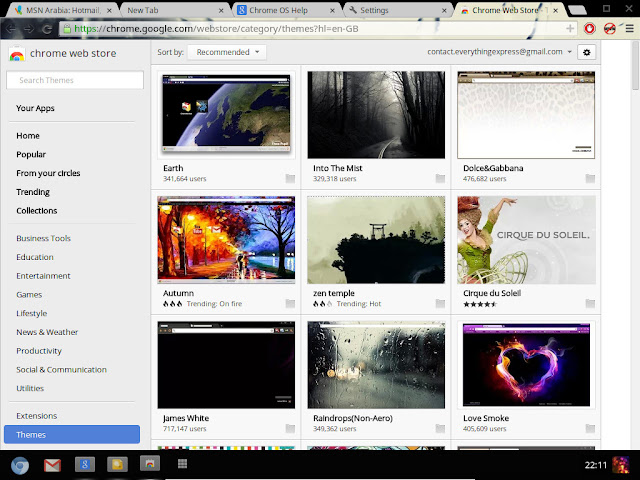Open the Into The Mist thumbnail
Image resolution: width=640 pixels, height=480 pixels.
[x=376, y=115]
